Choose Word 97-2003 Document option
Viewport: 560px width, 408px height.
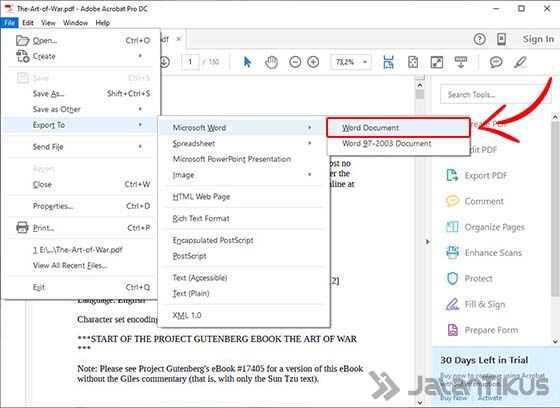398,143
